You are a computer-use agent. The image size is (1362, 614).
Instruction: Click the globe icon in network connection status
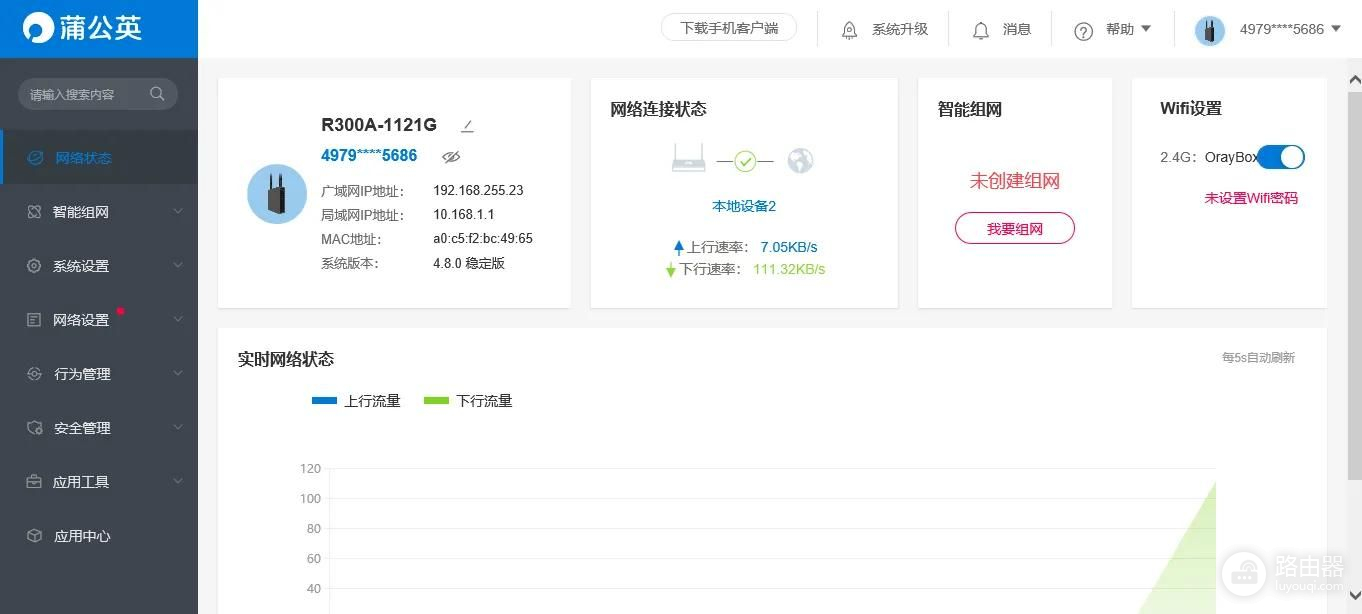click(x=800, y=160)
